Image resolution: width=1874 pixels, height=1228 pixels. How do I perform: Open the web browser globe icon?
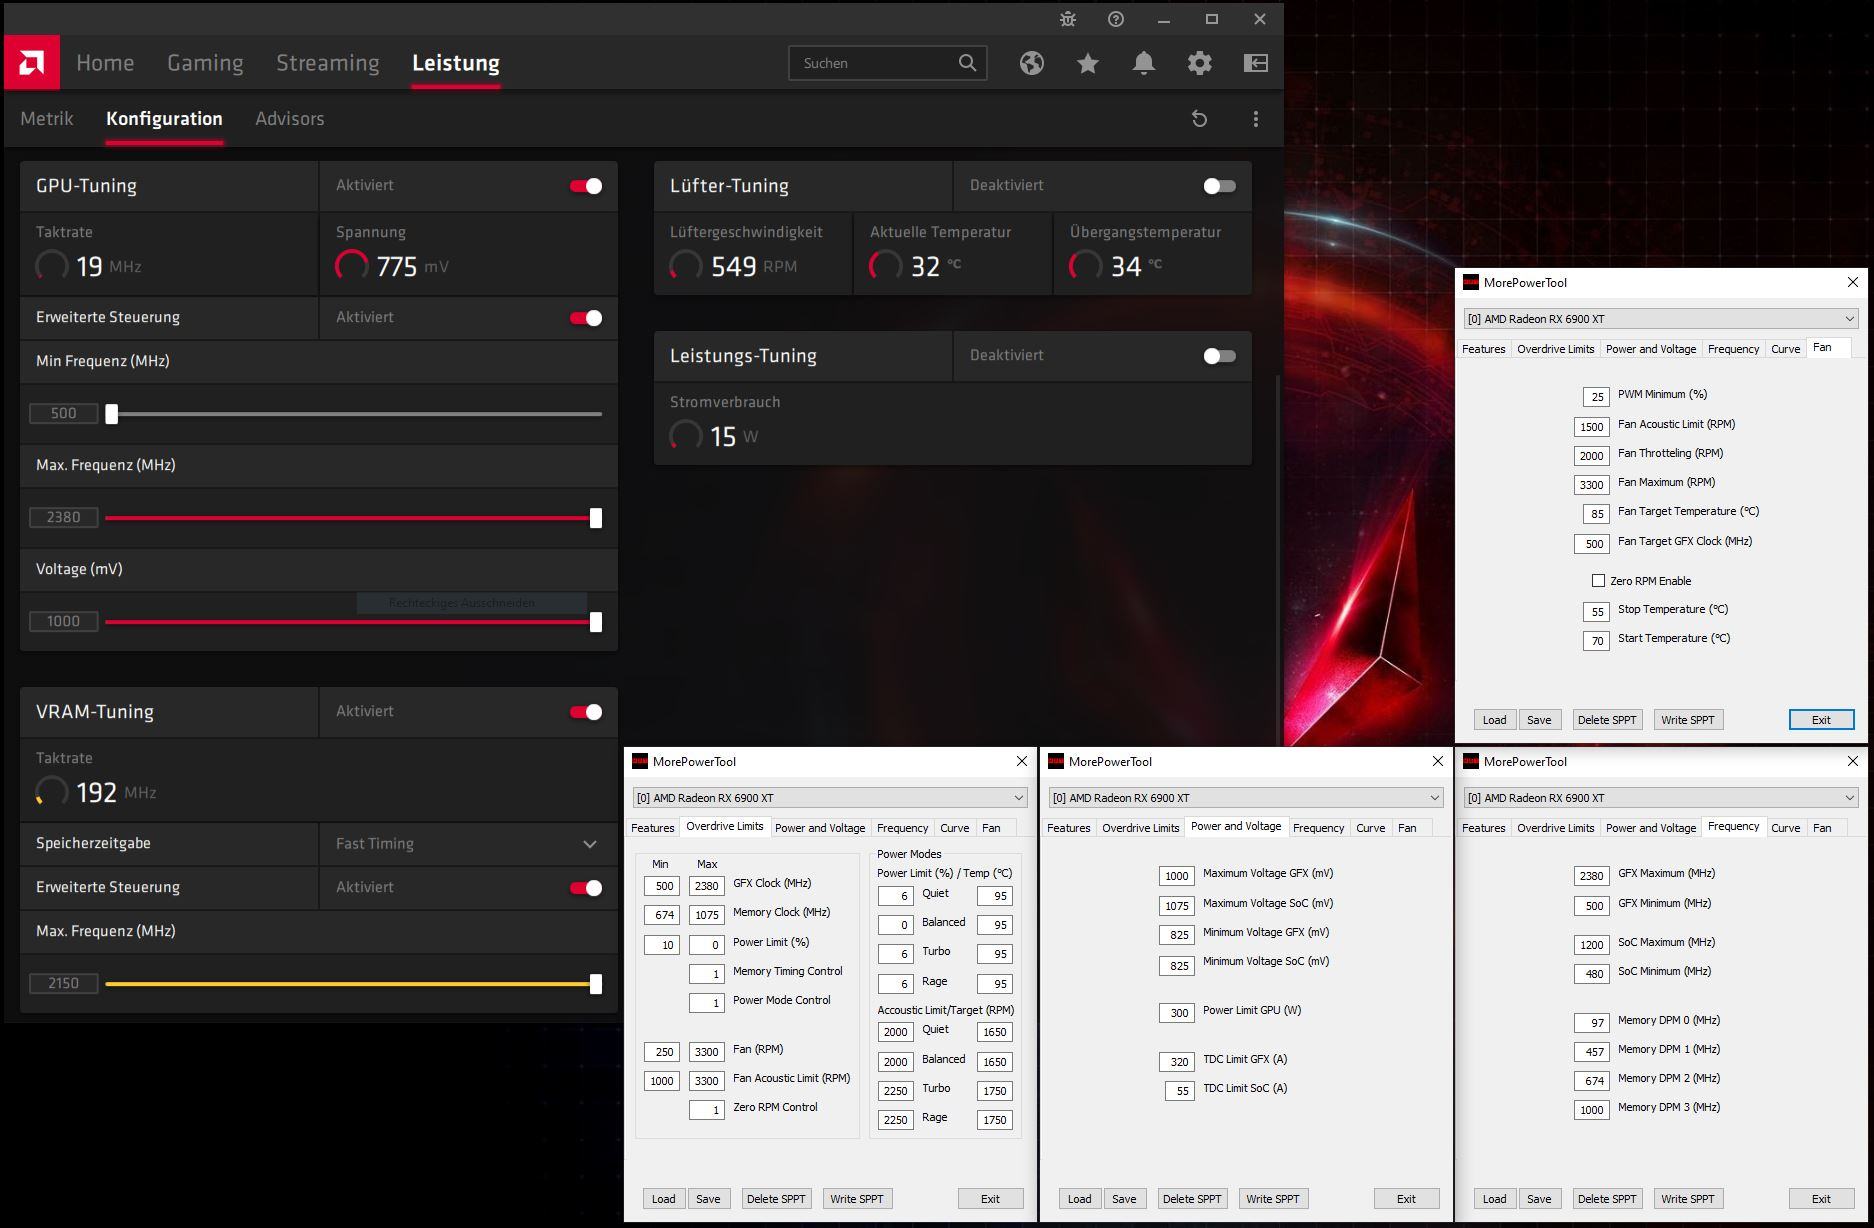[x=1032, y=63]
